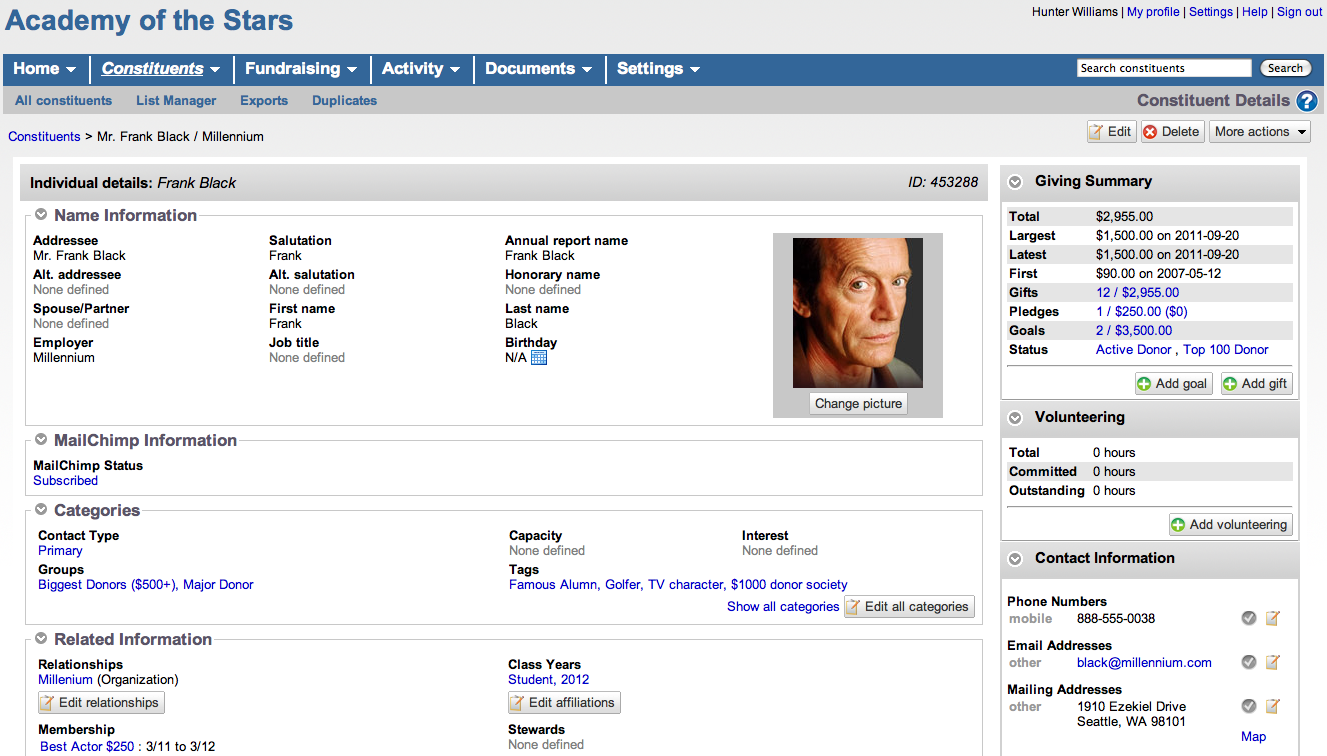Click the edit icon beside the mailing address
The image size is (1327, 756).
pyautogui.click(x=1272, y=707)
